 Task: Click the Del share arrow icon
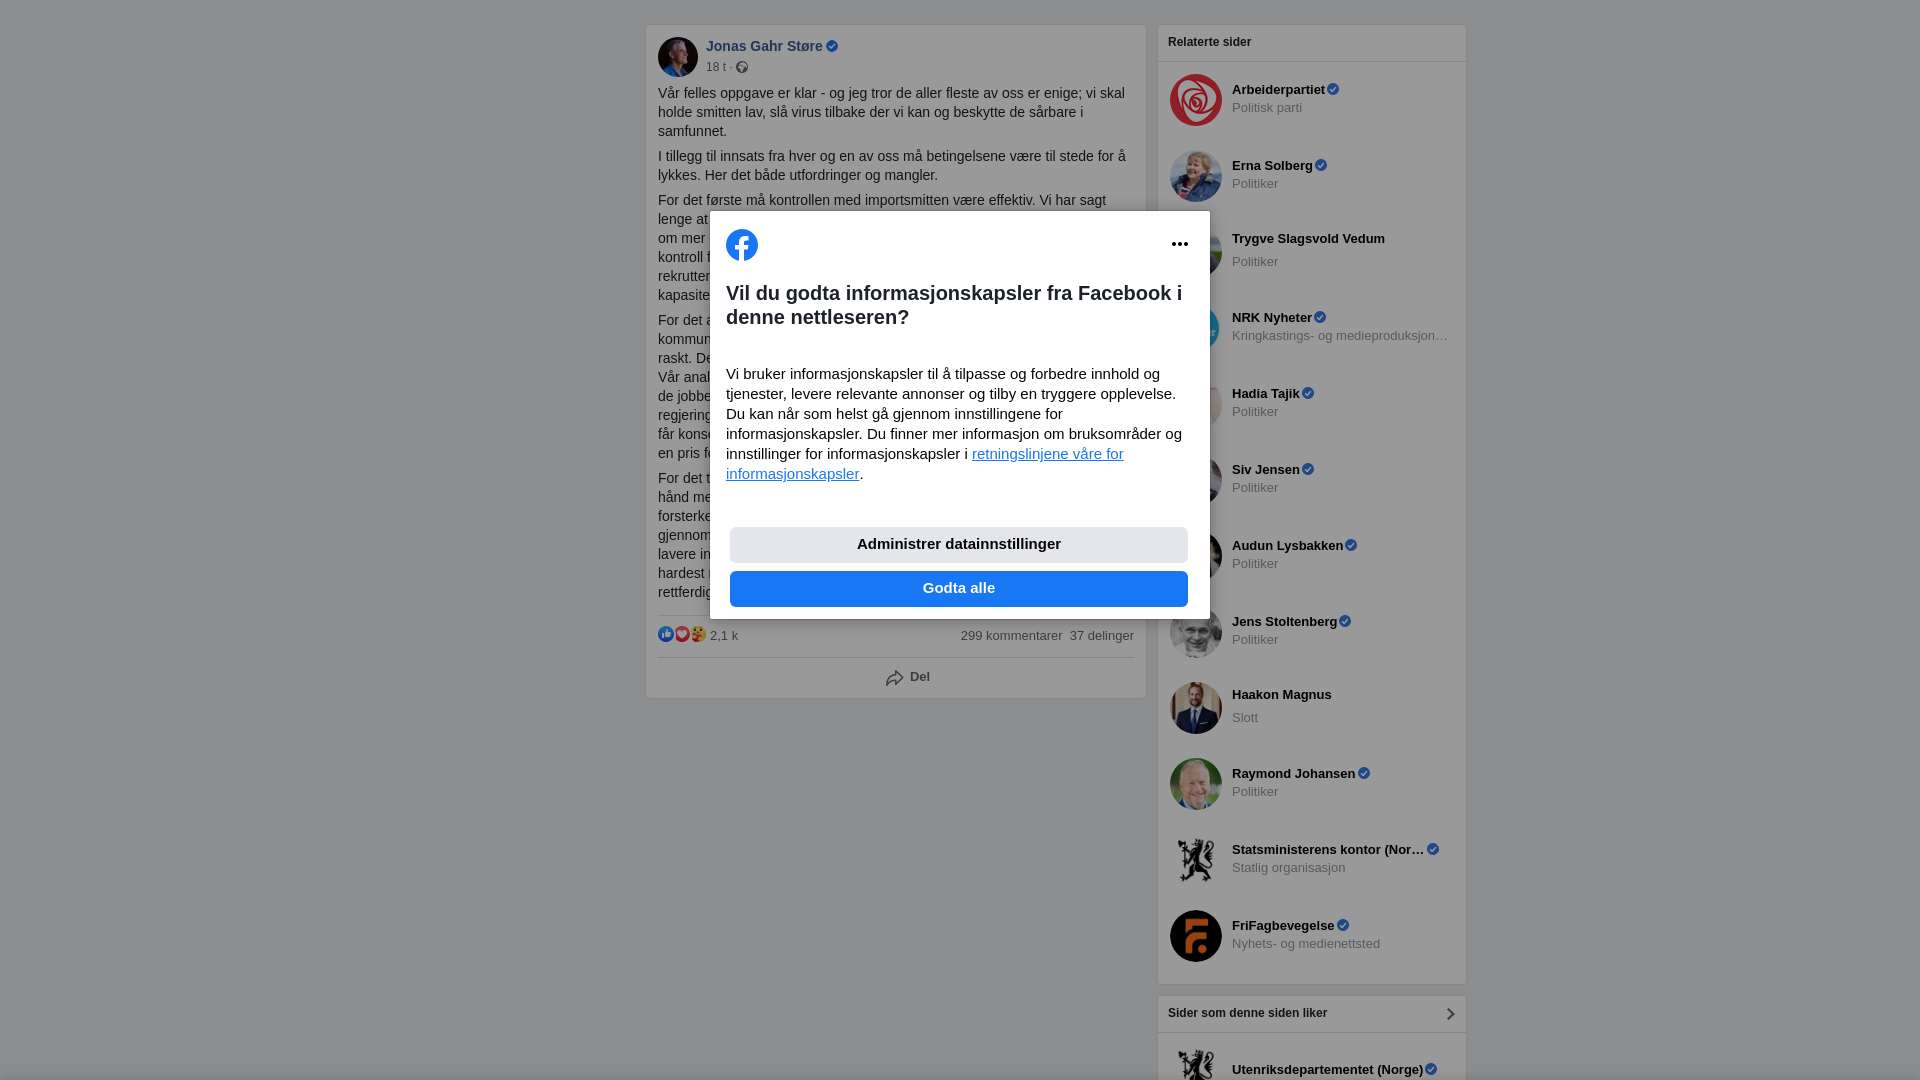click(x=895, y=678)
